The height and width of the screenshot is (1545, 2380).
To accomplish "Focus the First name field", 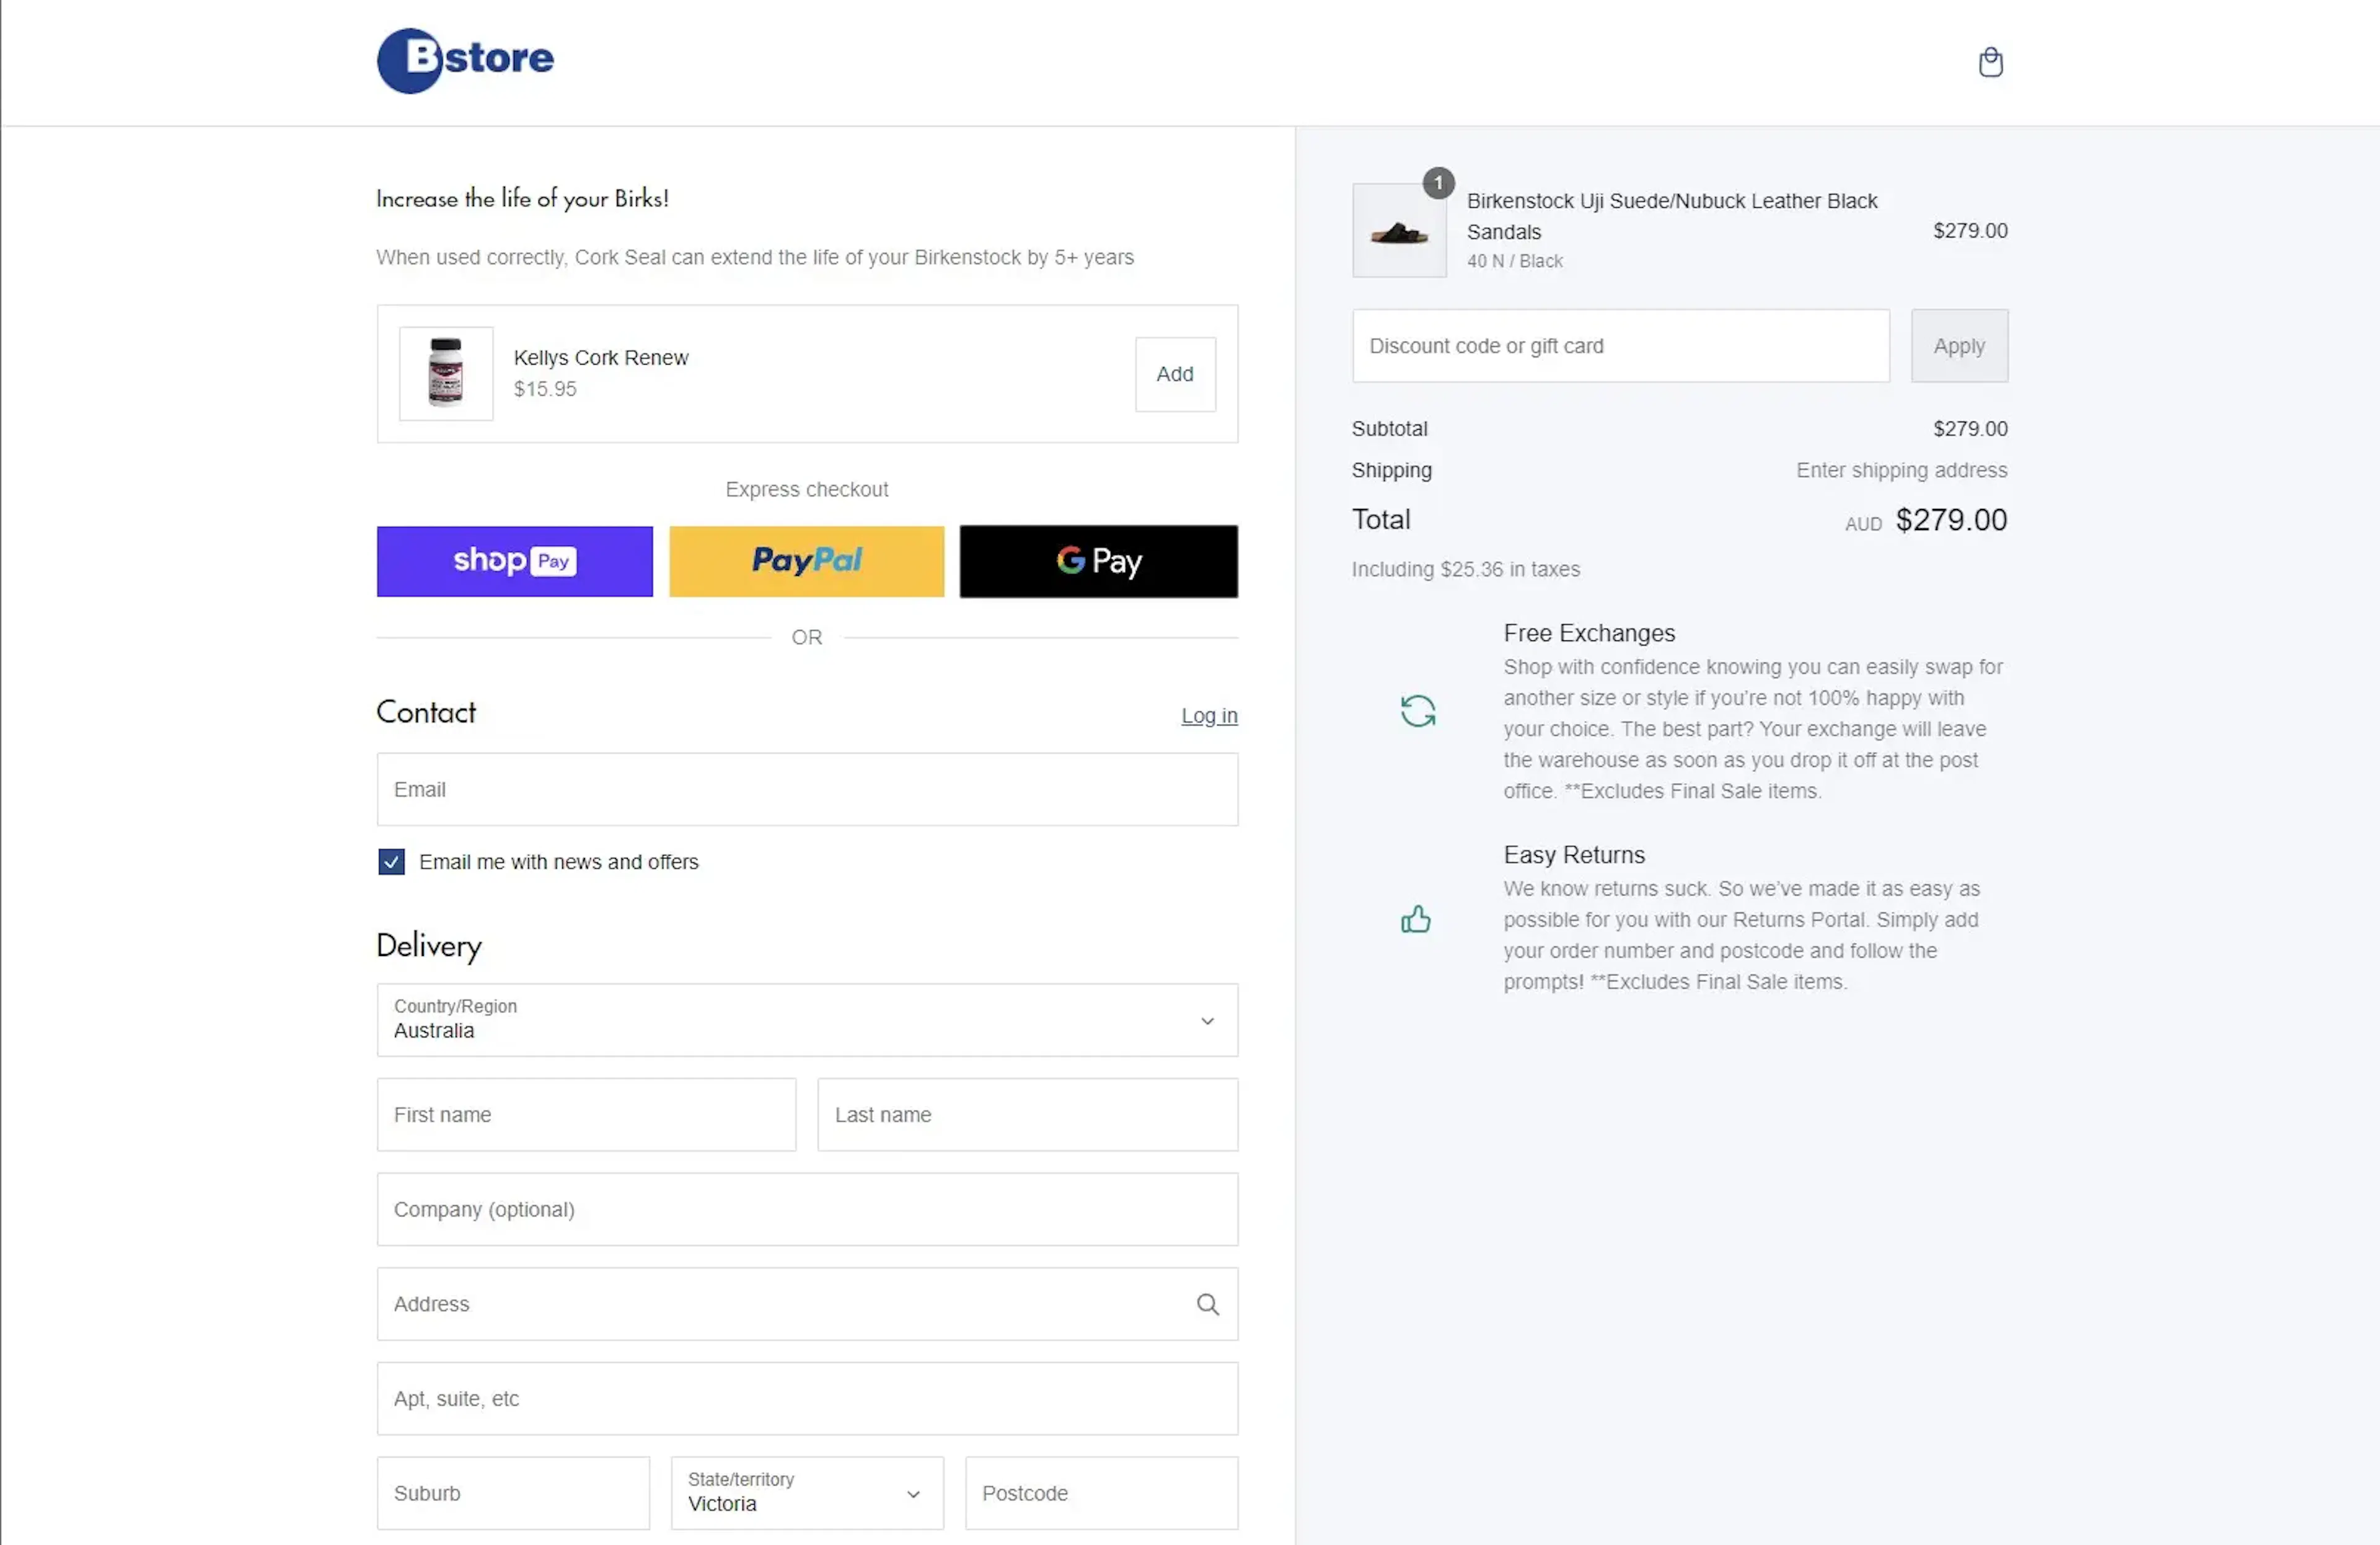I will [x=586, y=1115].
